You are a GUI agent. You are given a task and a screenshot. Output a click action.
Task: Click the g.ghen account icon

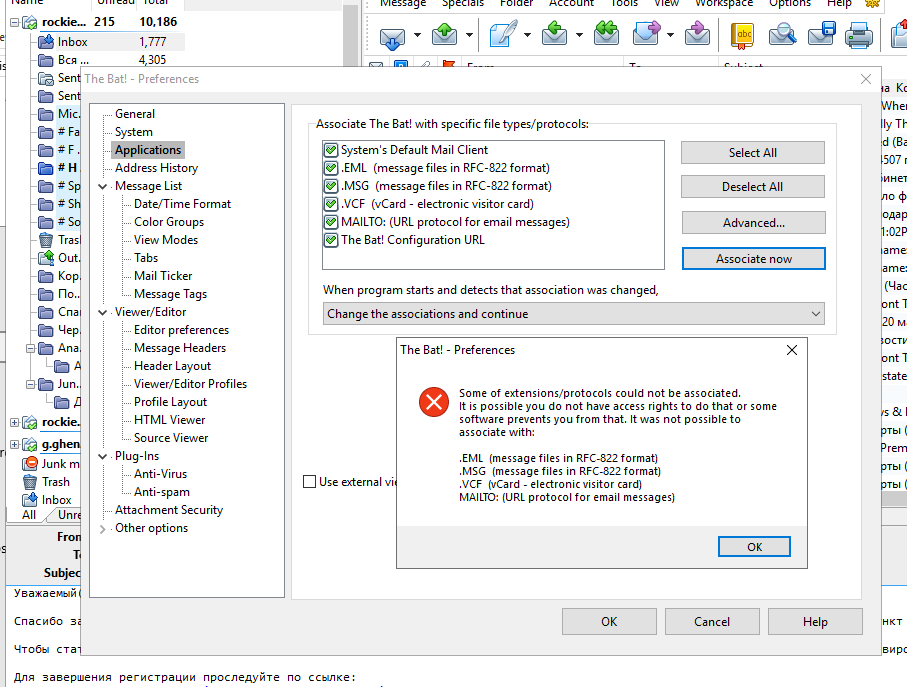click(x=30, y=445)
